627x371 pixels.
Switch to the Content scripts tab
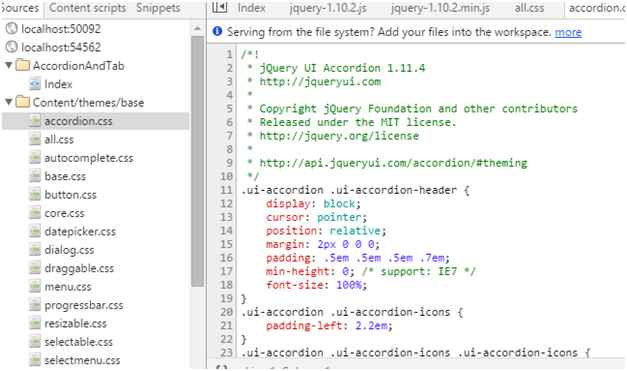pyautogui.click(x=87, y=8)
